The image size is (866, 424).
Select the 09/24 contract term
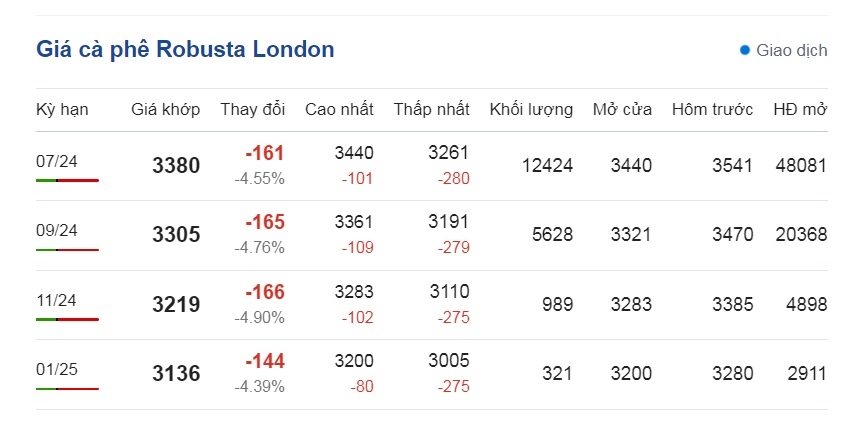tap(57, 231)
